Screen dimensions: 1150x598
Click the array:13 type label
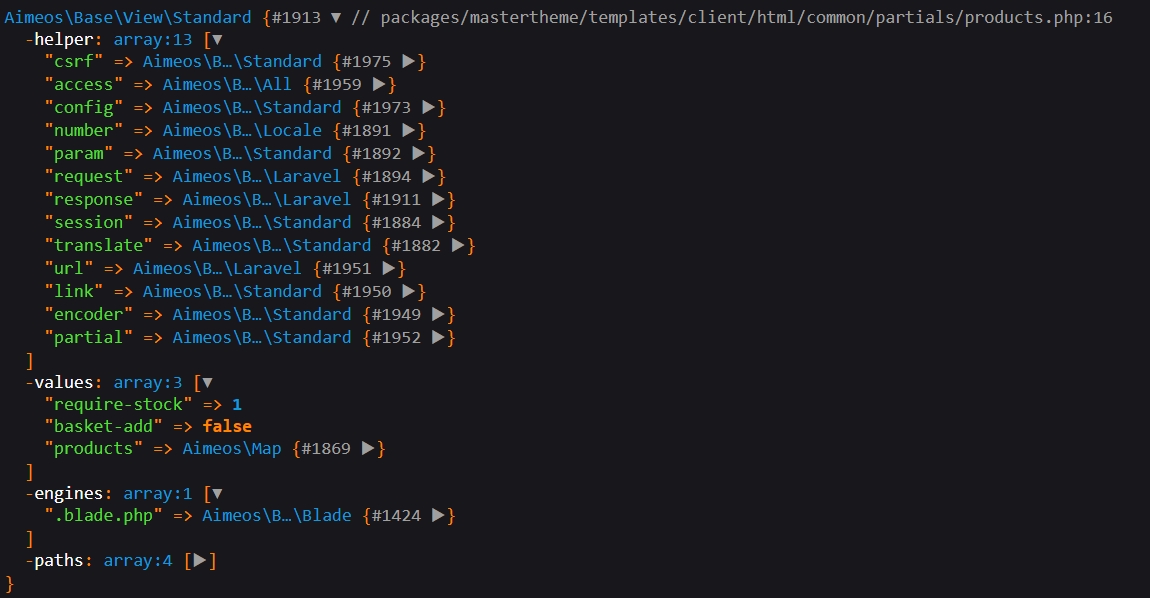(153, 40)
